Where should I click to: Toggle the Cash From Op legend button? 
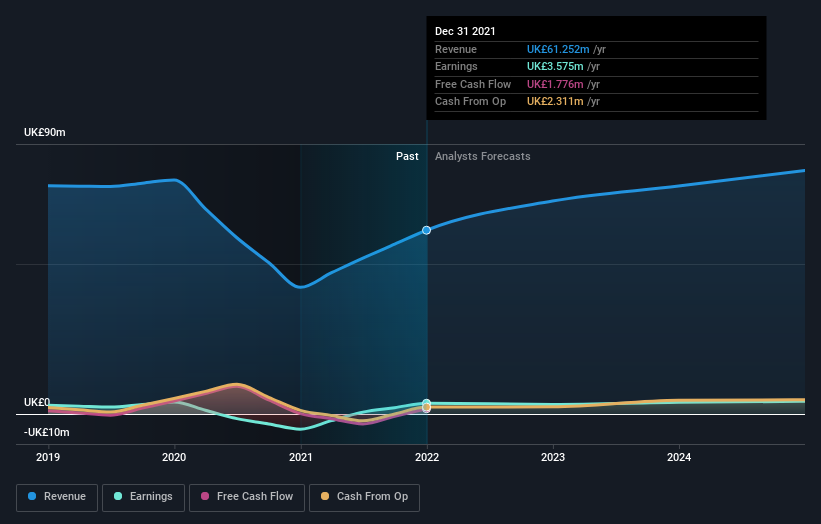coord(364,497)
